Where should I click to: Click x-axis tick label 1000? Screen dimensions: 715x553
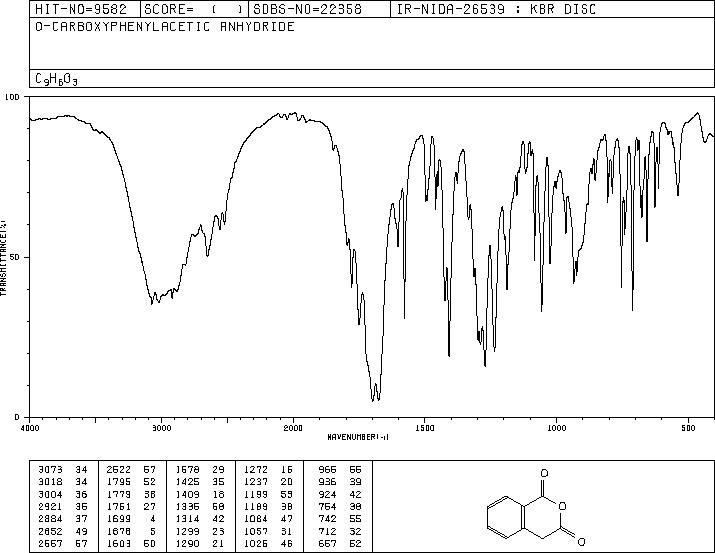(556, 428)
